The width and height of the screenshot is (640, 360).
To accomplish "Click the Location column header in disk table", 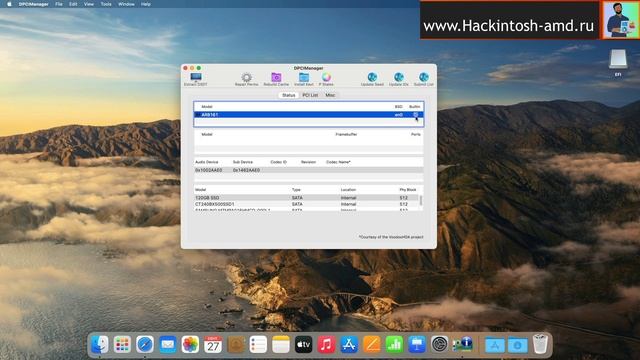I will click(348, 190).
